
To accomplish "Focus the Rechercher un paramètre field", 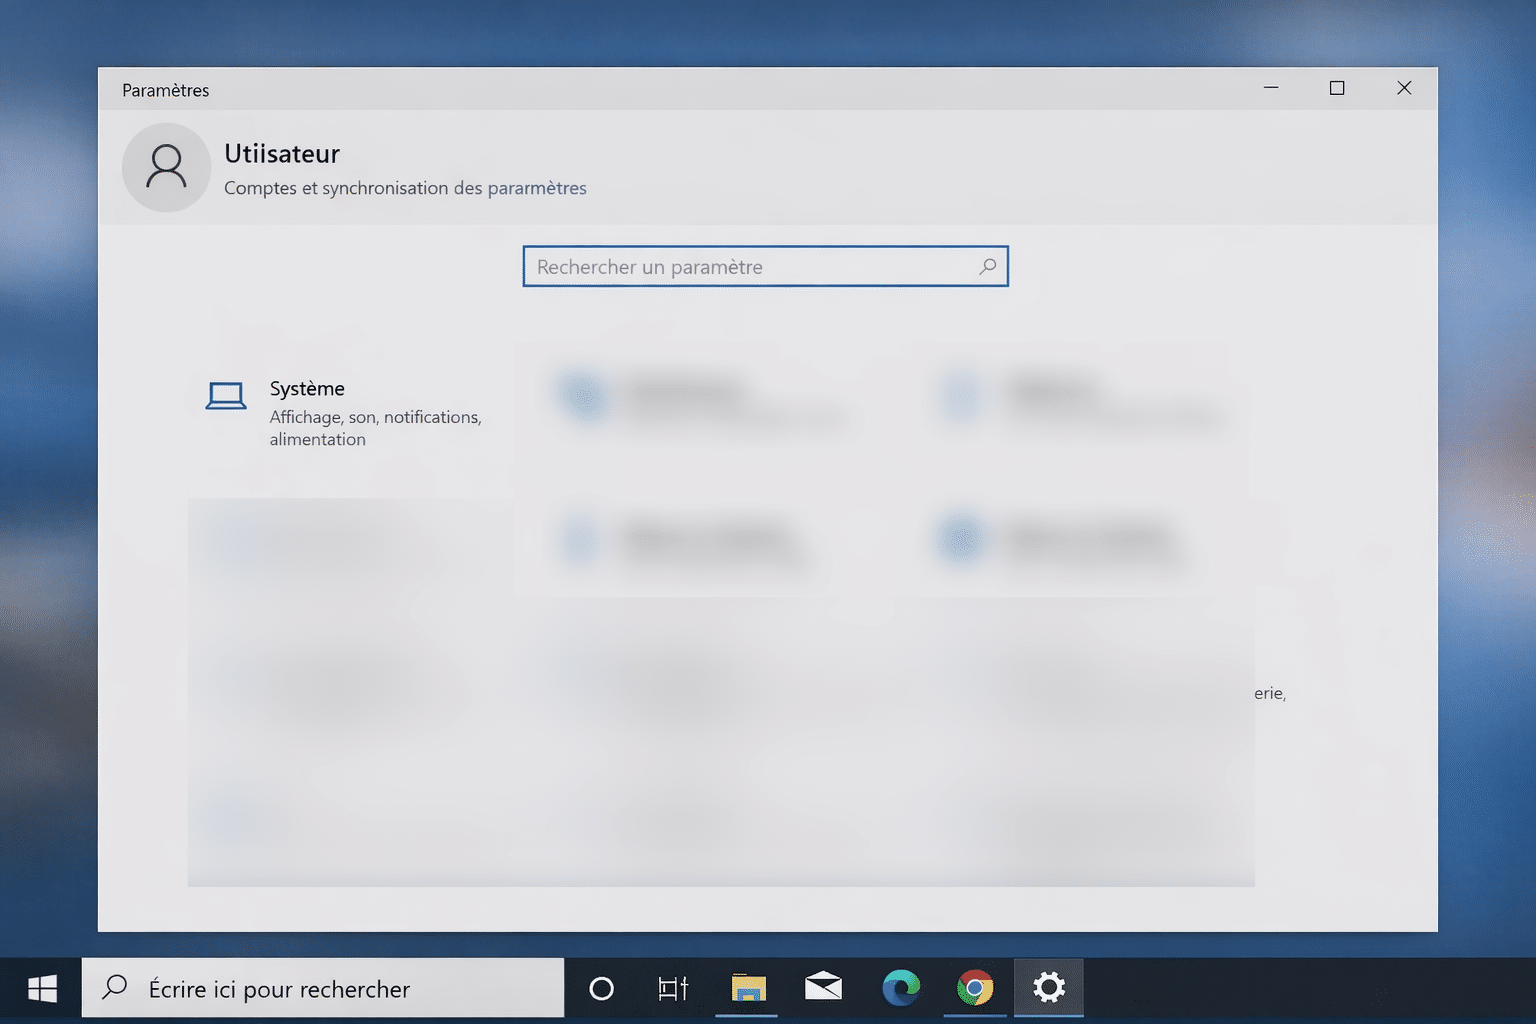I will point(750,267).
